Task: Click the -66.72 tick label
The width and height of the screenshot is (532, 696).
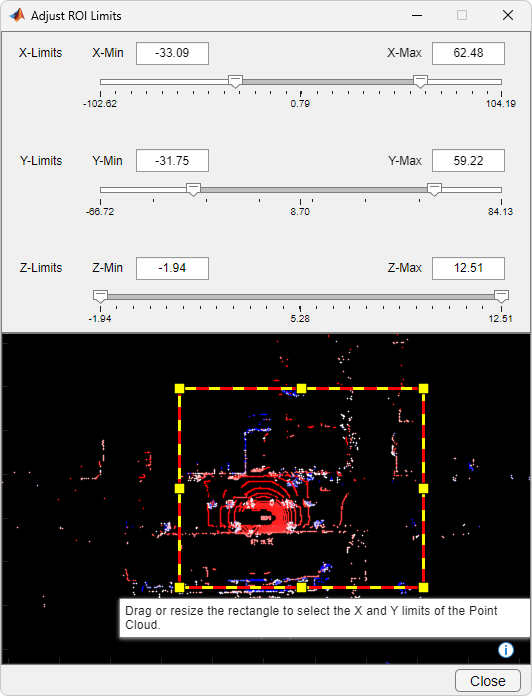Action: [x=100, y=212]
